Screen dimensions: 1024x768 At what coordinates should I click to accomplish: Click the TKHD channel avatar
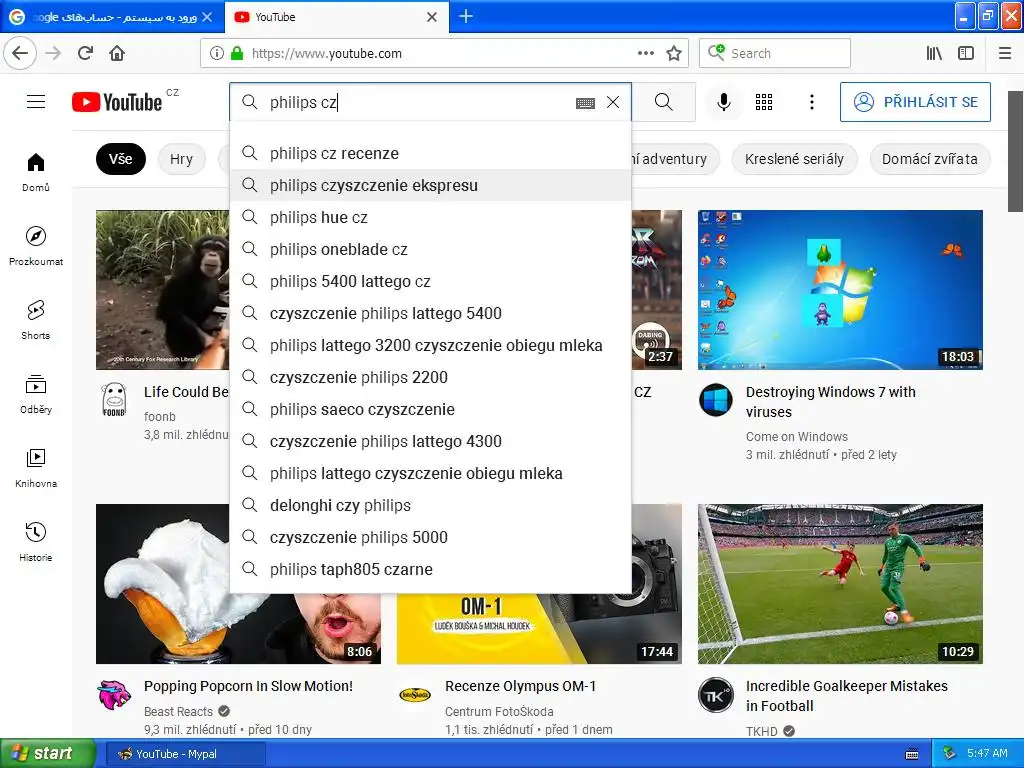716,696
